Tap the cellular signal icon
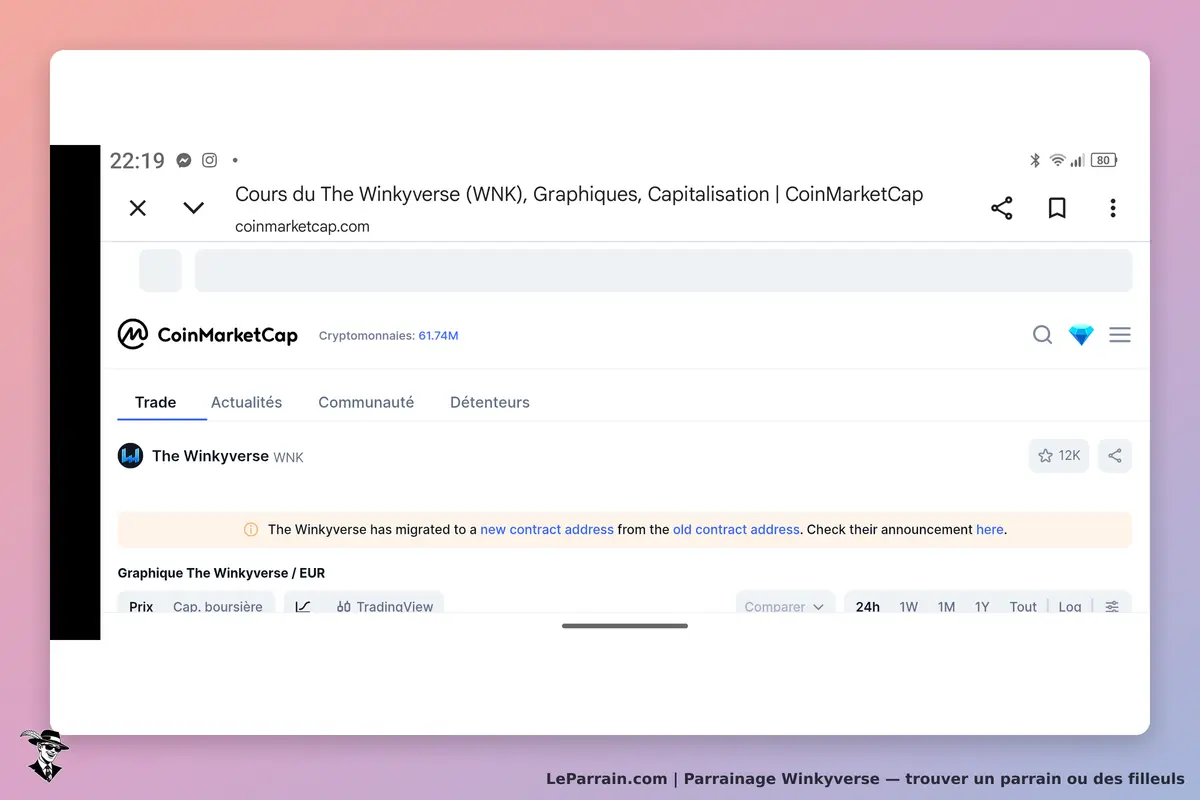Image resolution: width=1200 pixels, height=800 pixels. (x=1077, y=160)
